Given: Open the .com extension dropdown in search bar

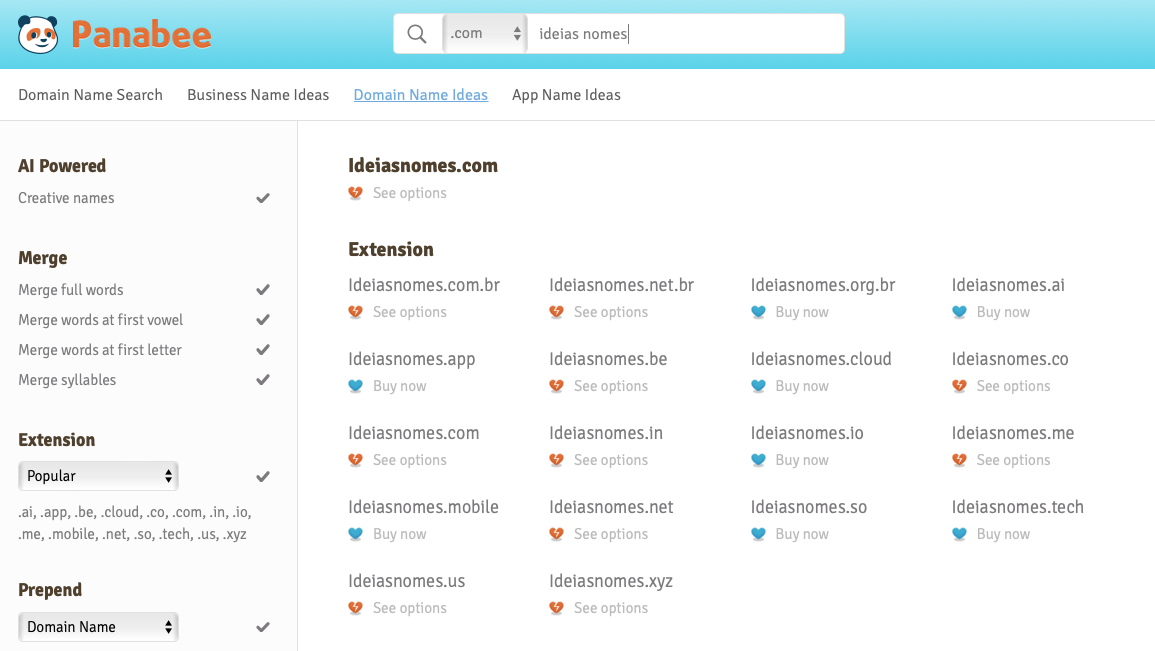Looking at the screenshot, I should (x=485, y=34).
